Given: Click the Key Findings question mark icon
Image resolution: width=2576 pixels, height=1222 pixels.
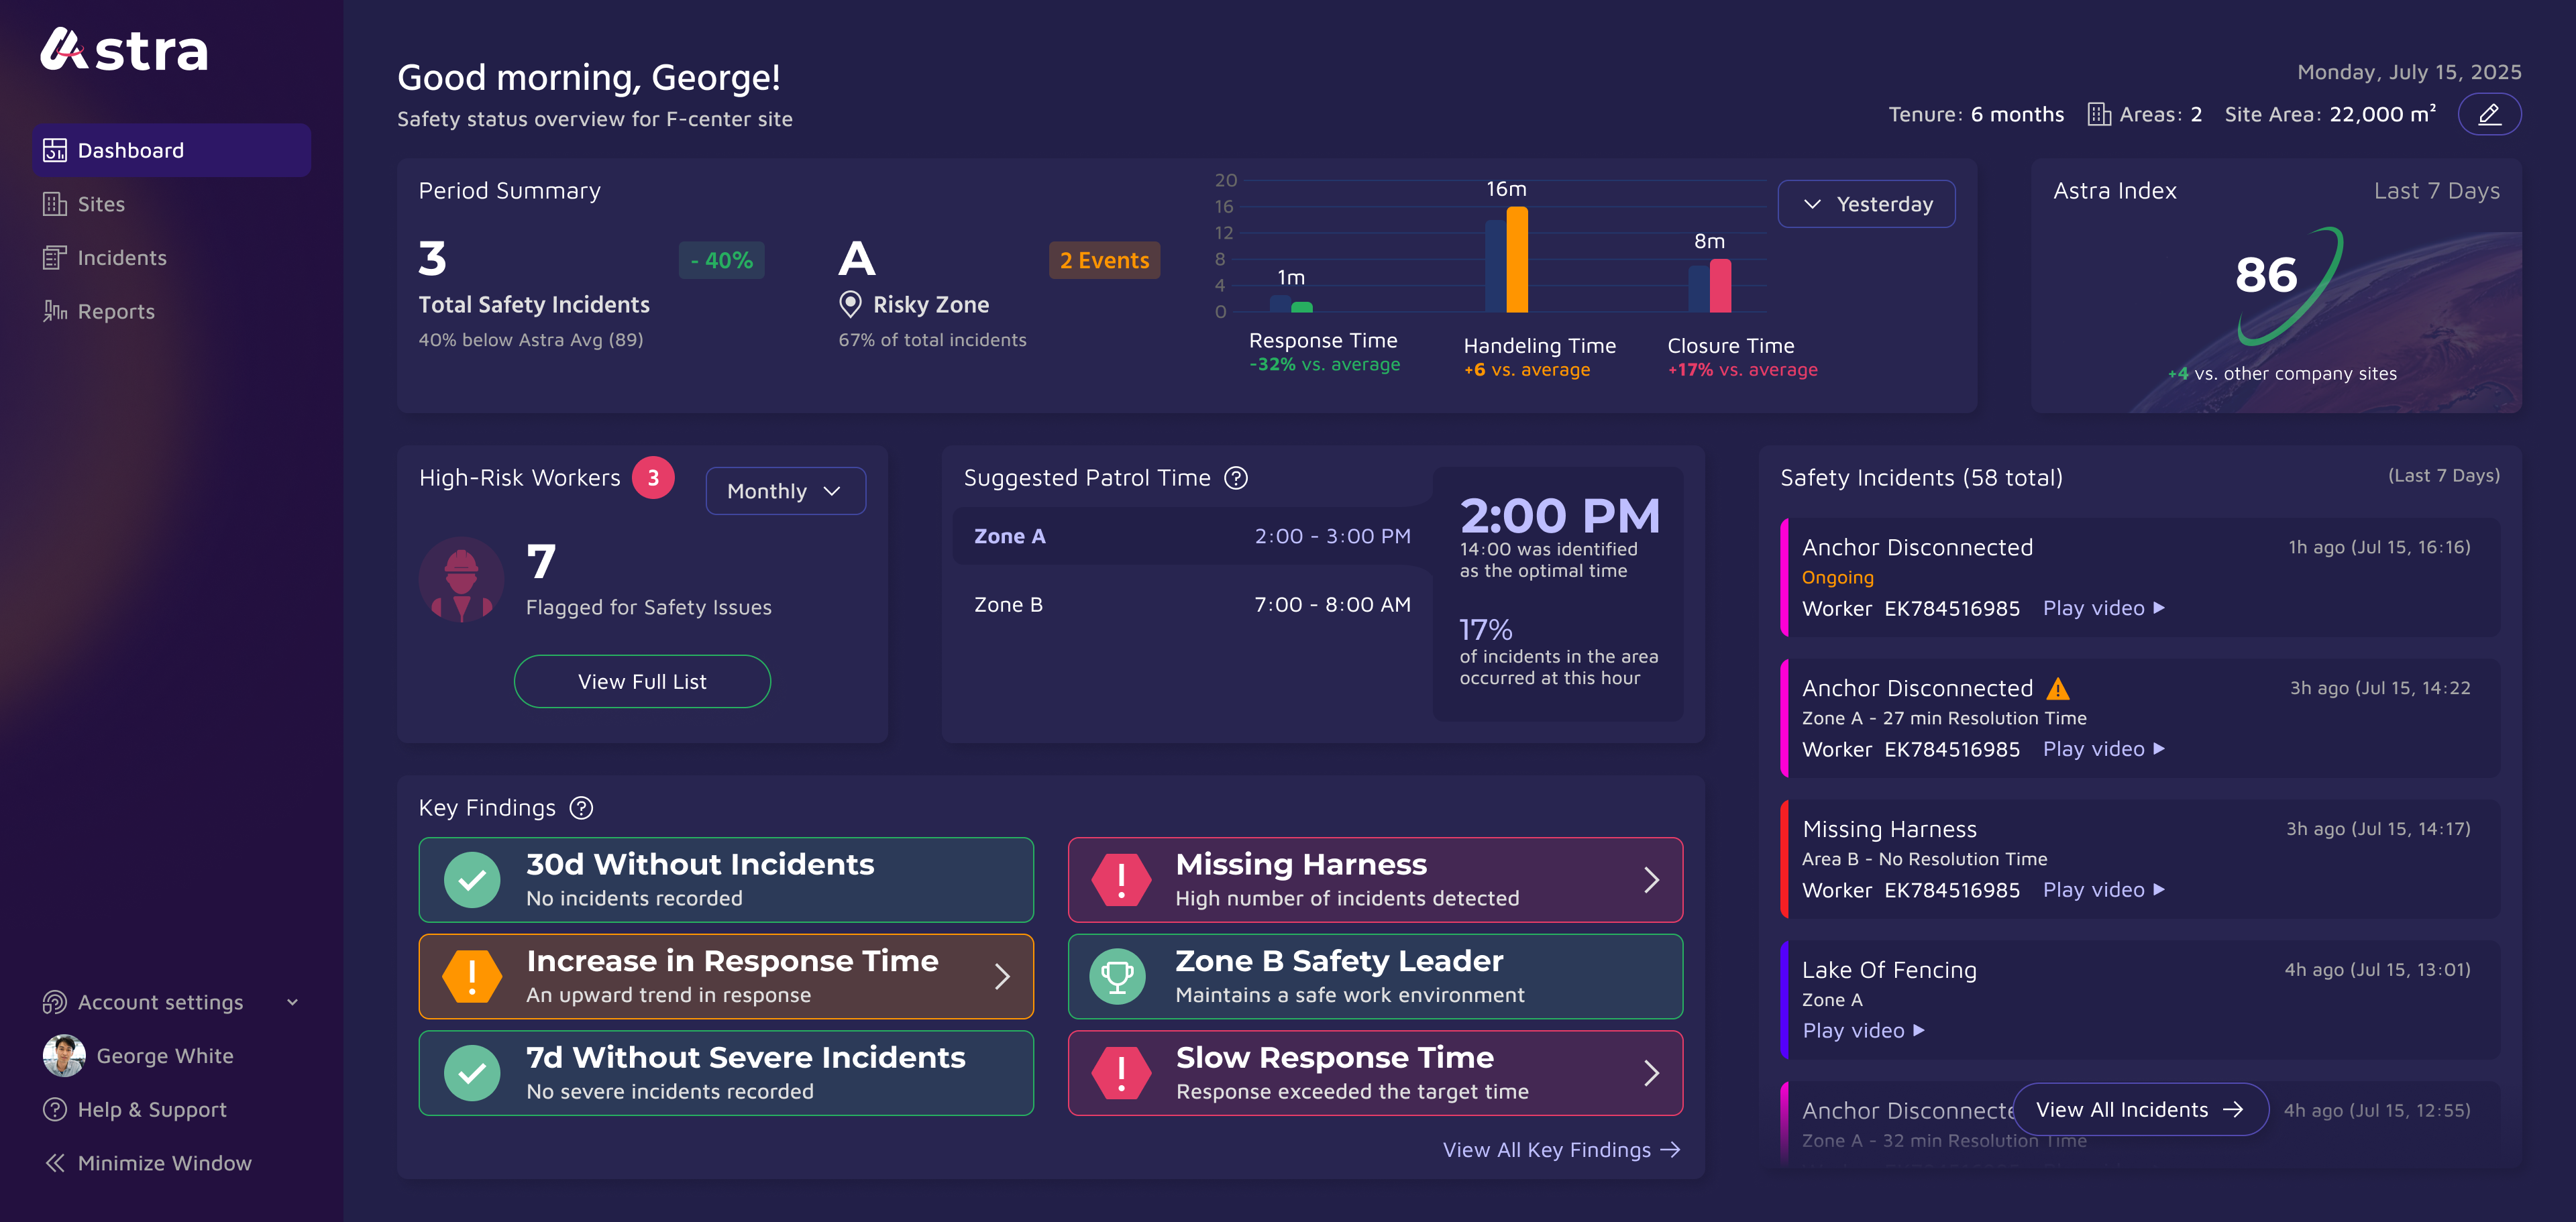Looking at the screenshot, I should coord(581,808).
